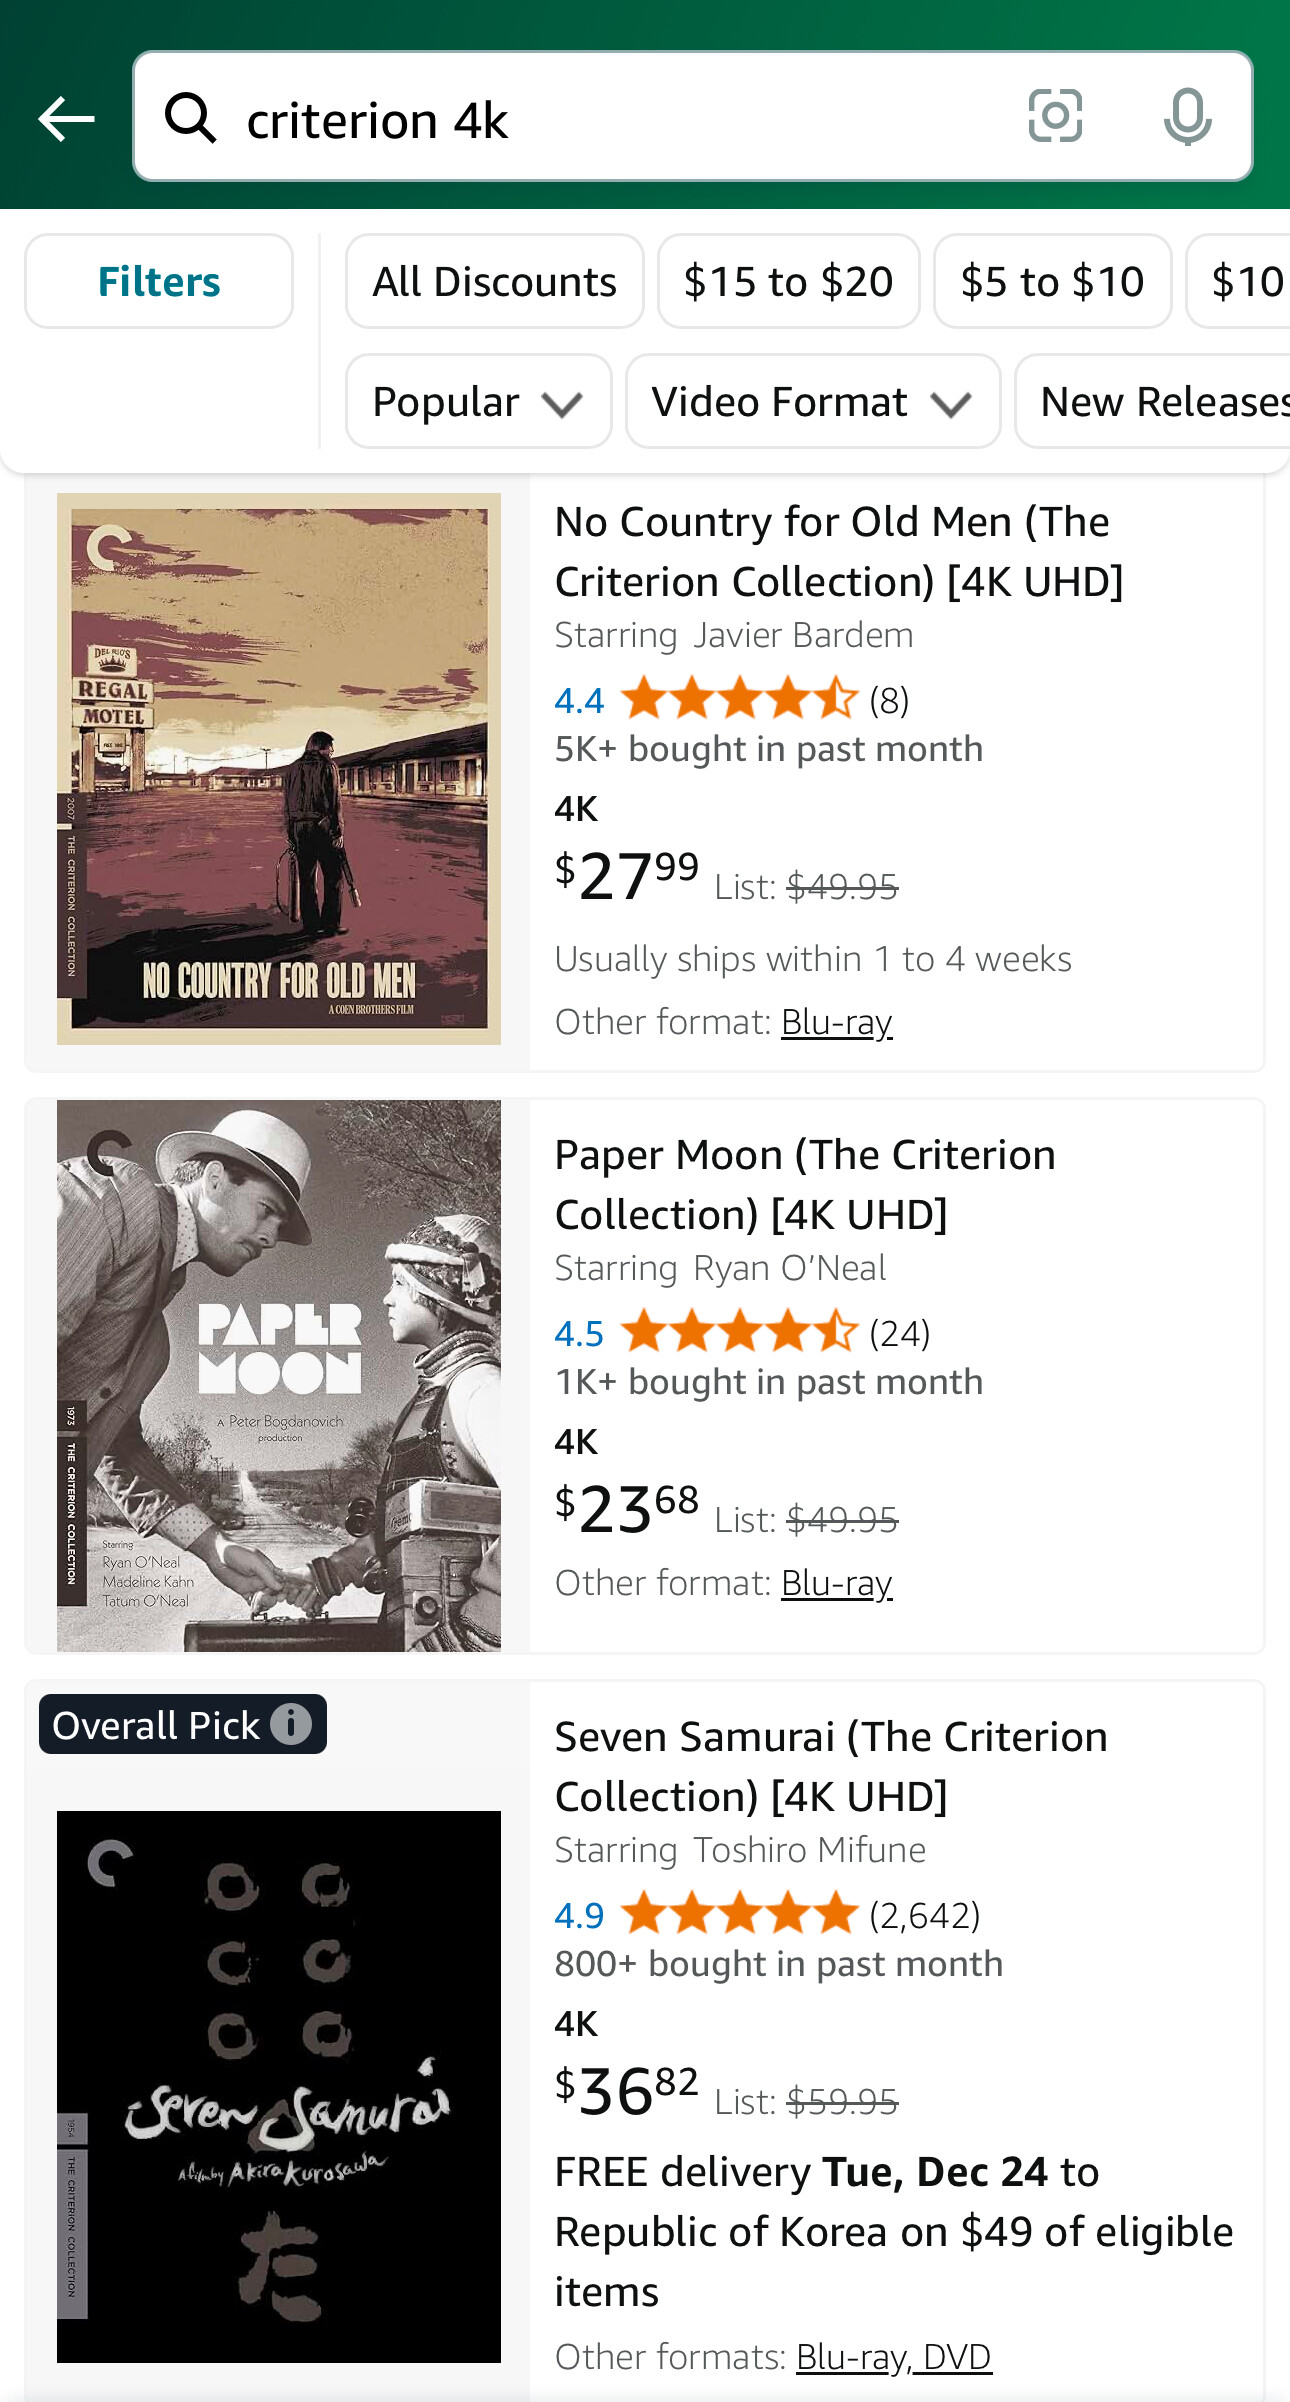1290x2402 pixels.
Task: Tap the microphone voice search icon
Action: pyautogui.click(x=1187, y=117)
